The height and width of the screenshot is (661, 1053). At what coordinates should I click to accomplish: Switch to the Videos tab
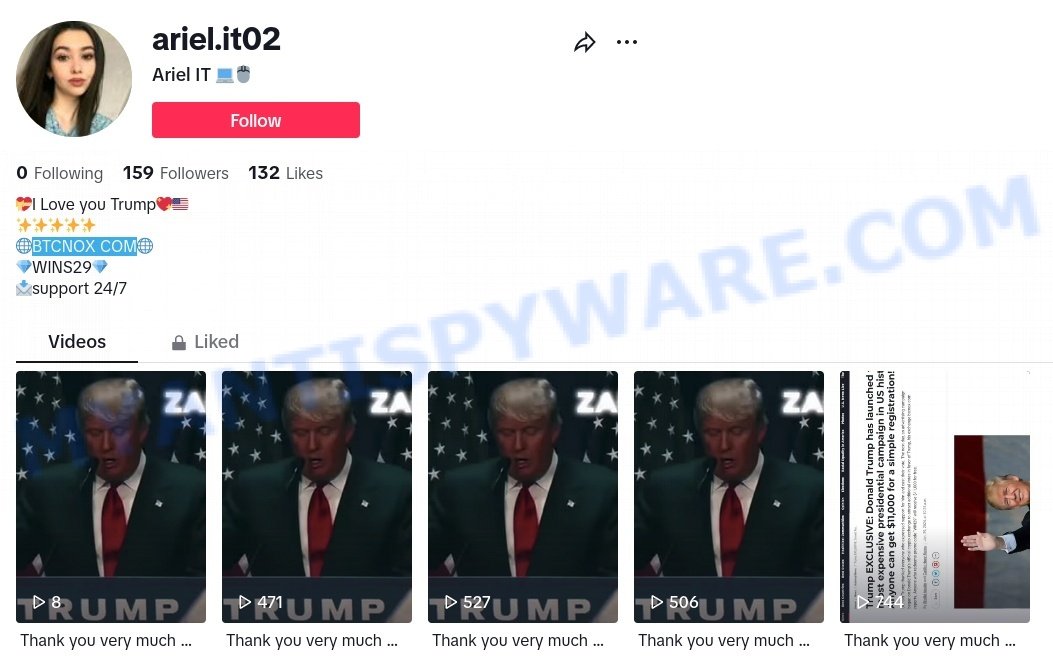(77, 342)
